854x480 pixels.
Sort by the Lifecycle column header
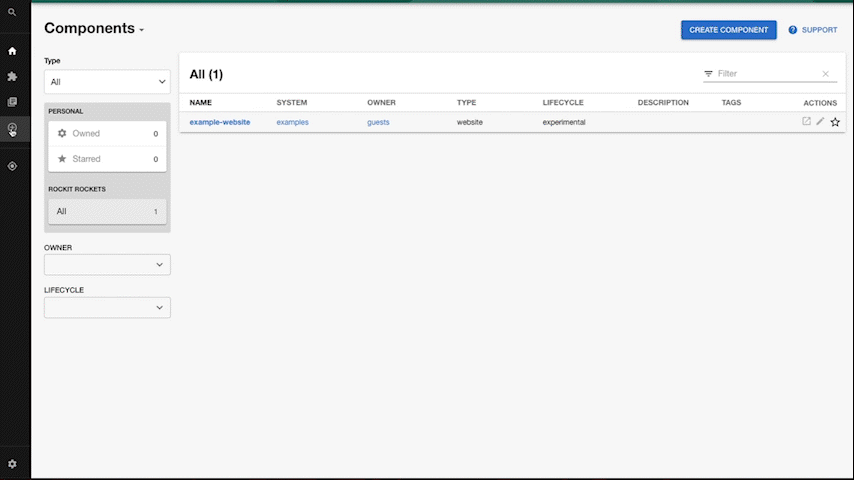tap(563, 102)
